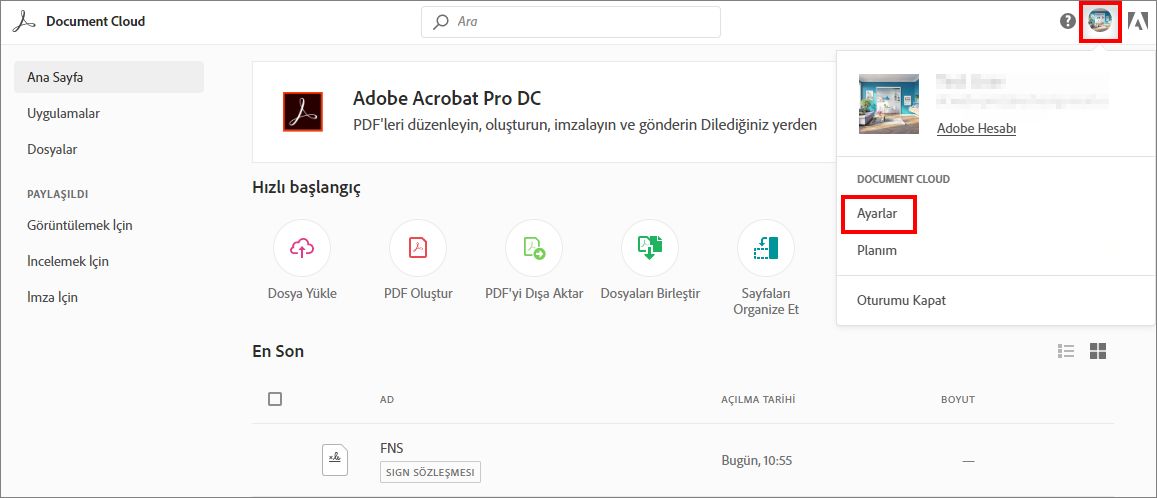The height and width of the screenshot is (498, 1157).
Task: Click the Document Cloud Acrobat logo icon
Action: pos(25,21)
